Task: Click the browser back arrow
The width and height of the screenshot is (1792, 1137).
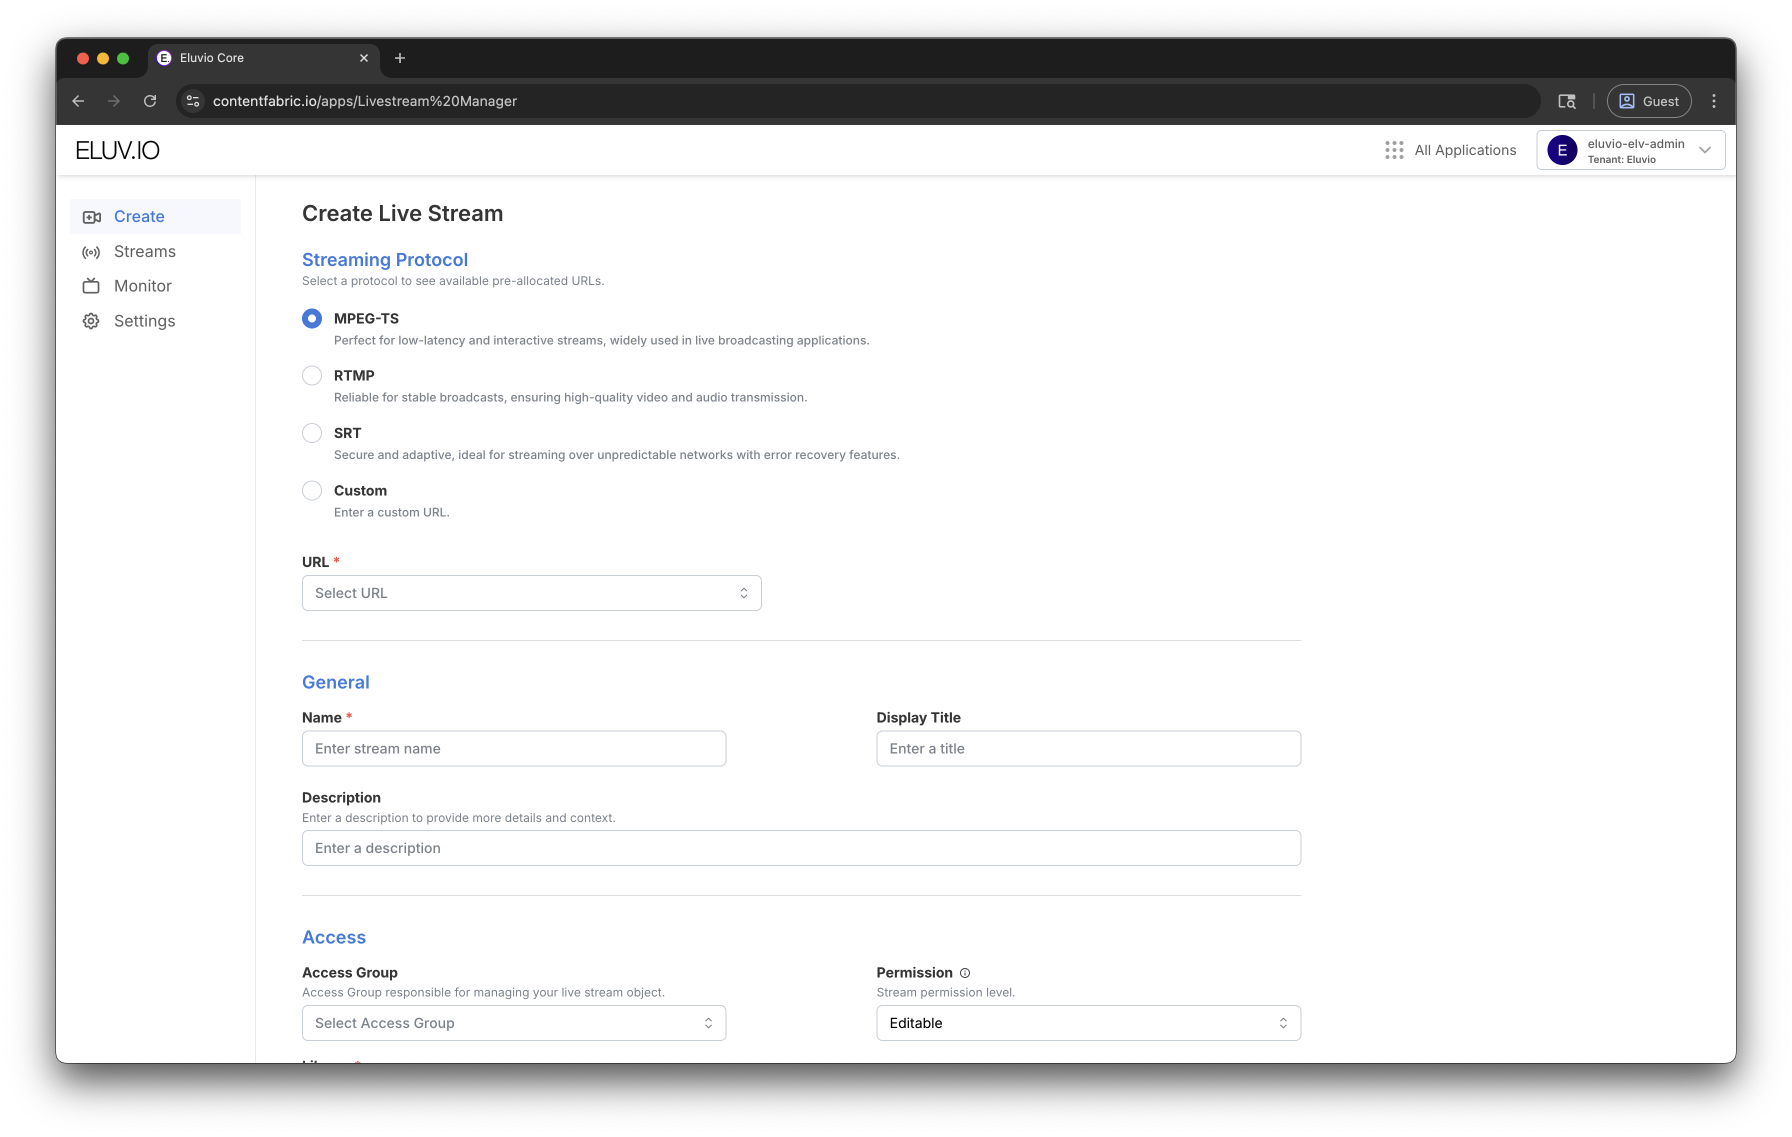Action: (x=78, y=101)
